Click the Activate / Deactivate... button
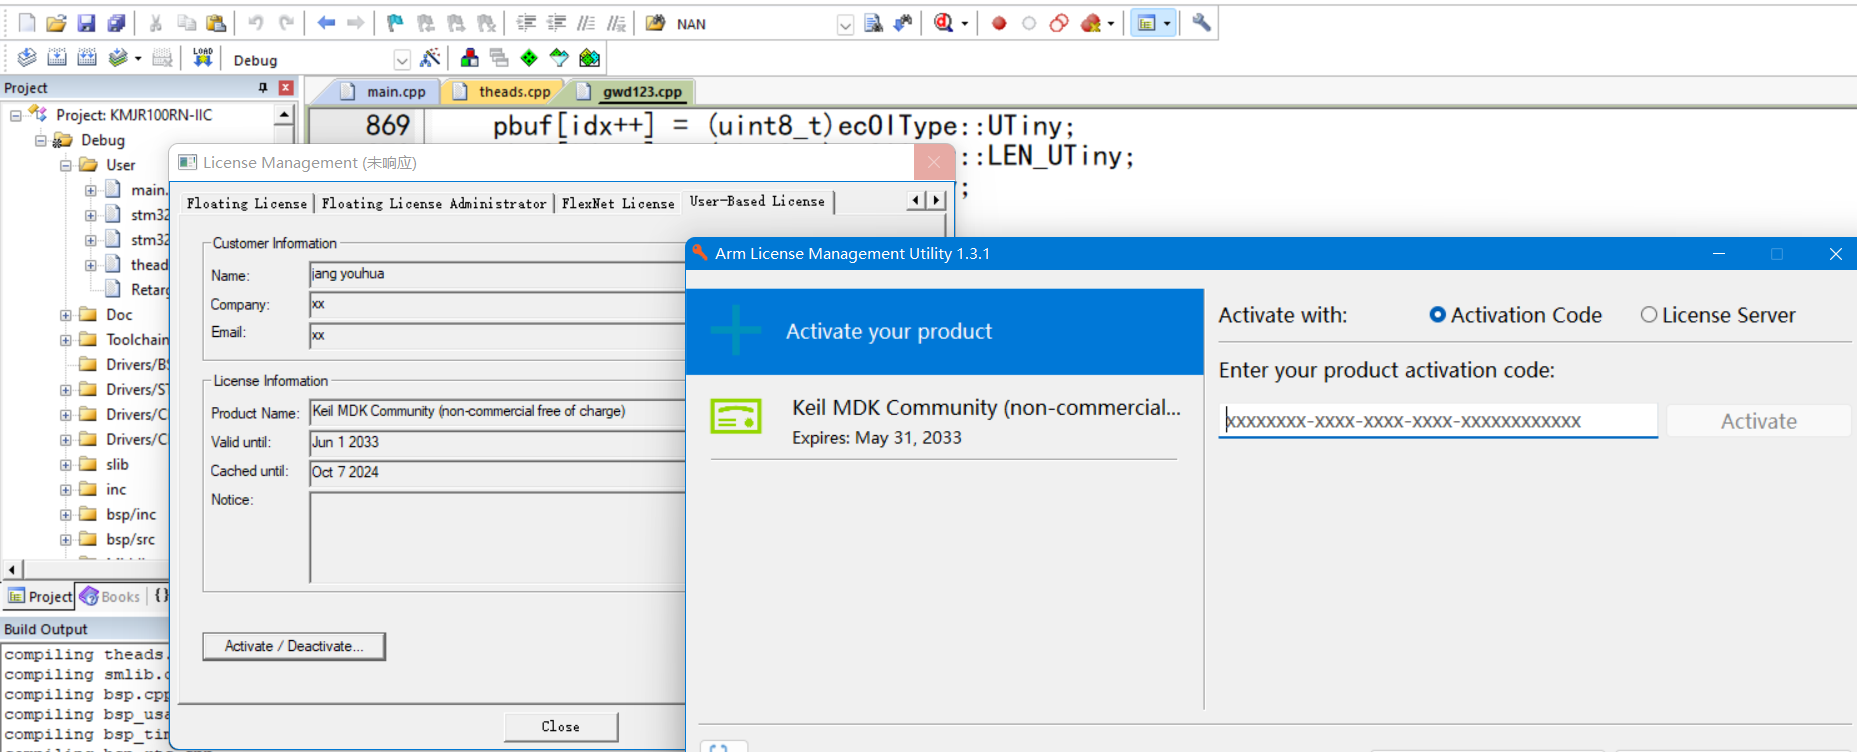Image resolution: width=1857 pixels, height=752 pixels. click(x=294, y=646)
